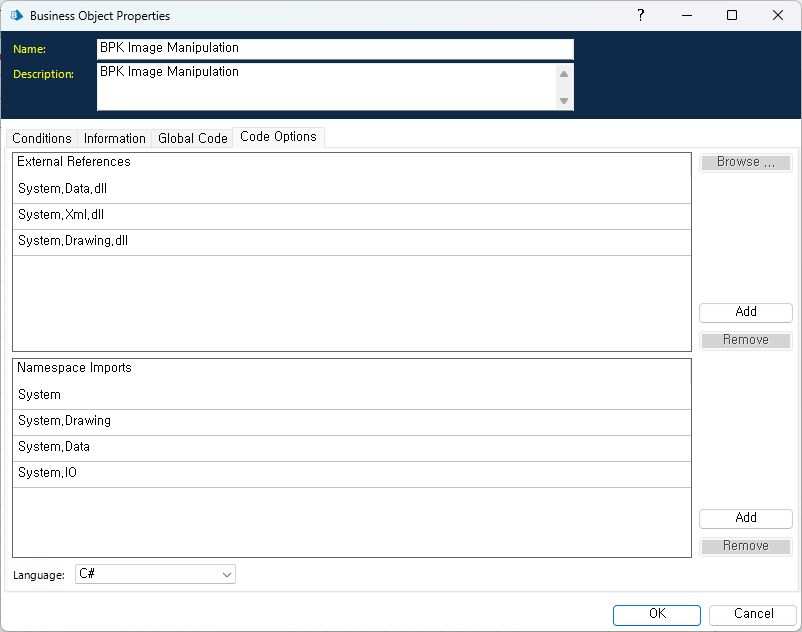Screen dimensions: 802x632
Task: Select the System.IO namespace row
Action: click(x=352, y=474)
